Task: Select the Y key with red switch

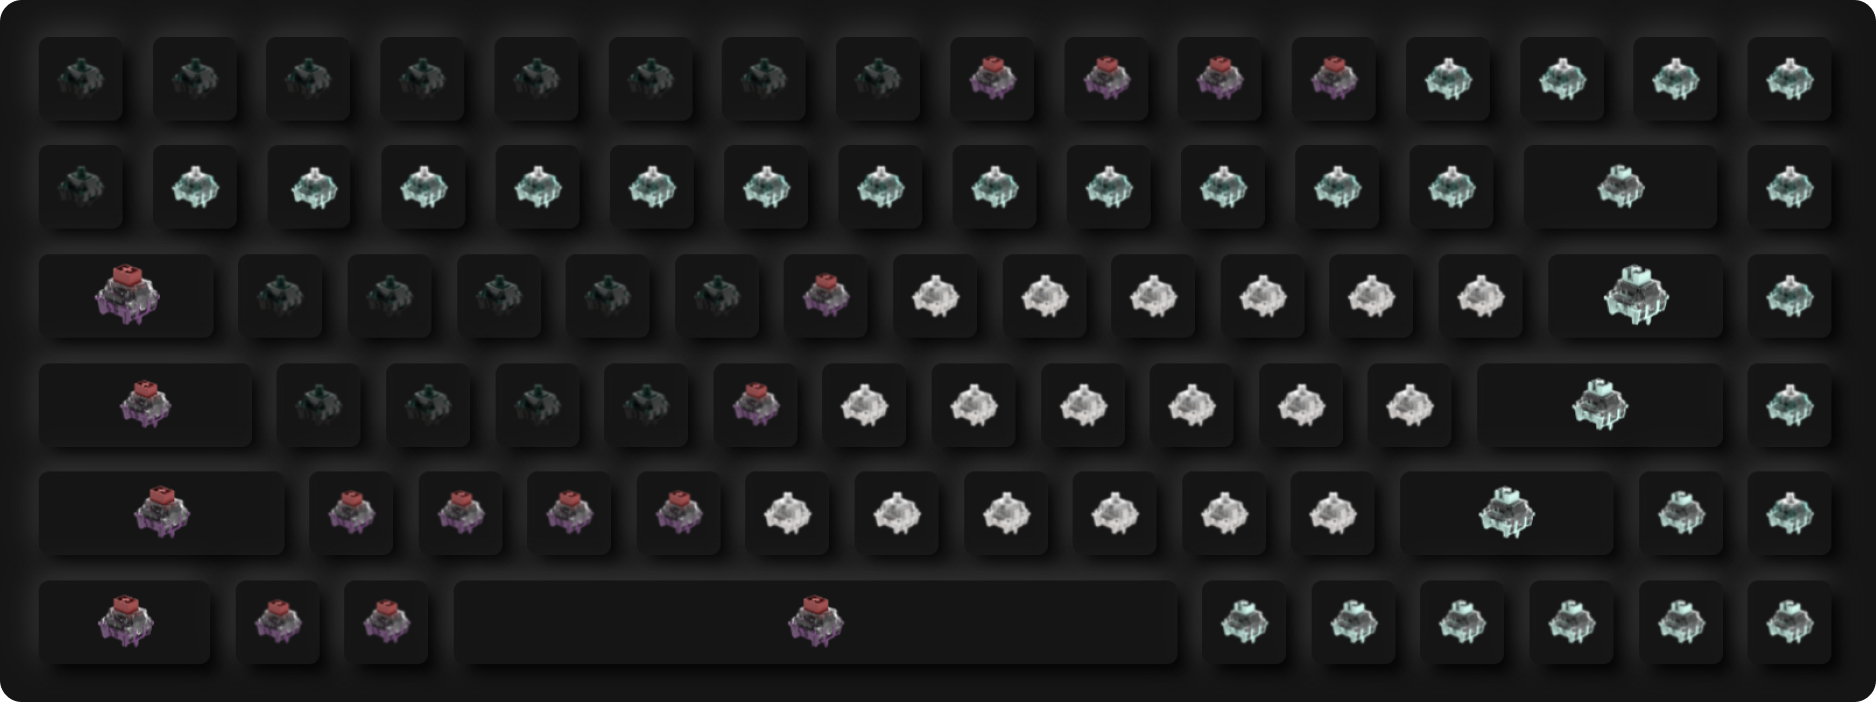Action: click(x=825, y=296)
